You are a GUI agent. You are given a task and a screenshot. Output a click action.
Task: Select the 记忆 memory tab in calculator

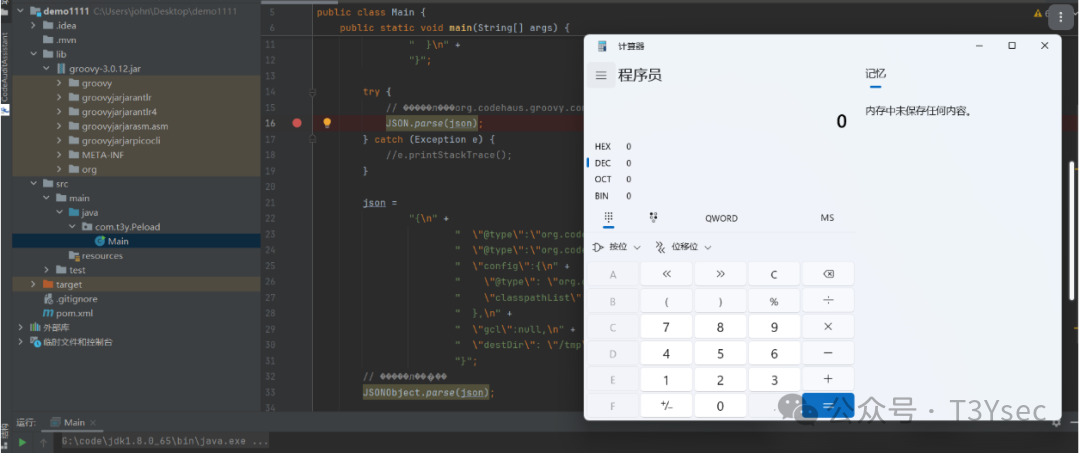(875, 74)
